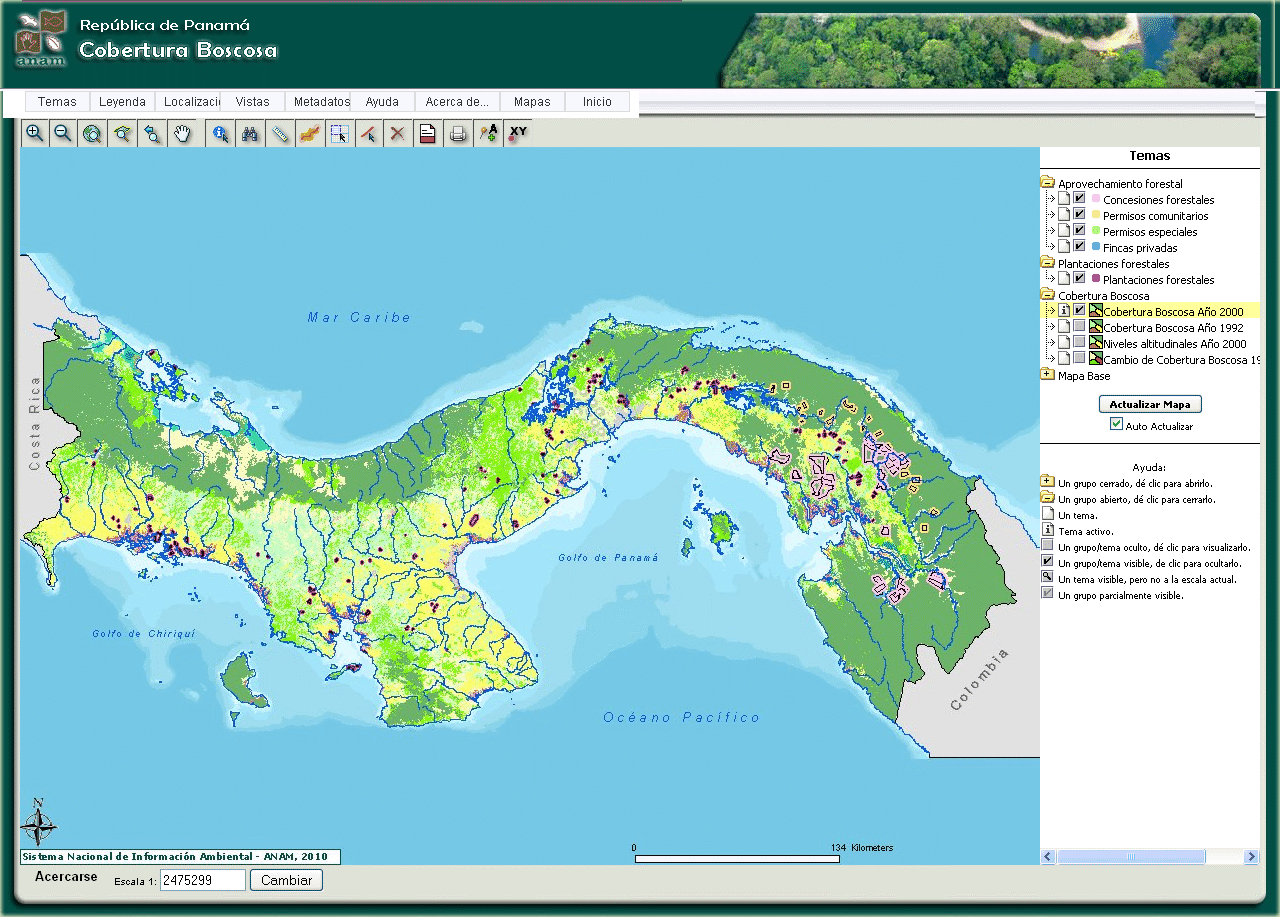The image size is (1280, 917).
Task: Select the Identify tool
Action: pyautogui.click(x=220, y=132)
